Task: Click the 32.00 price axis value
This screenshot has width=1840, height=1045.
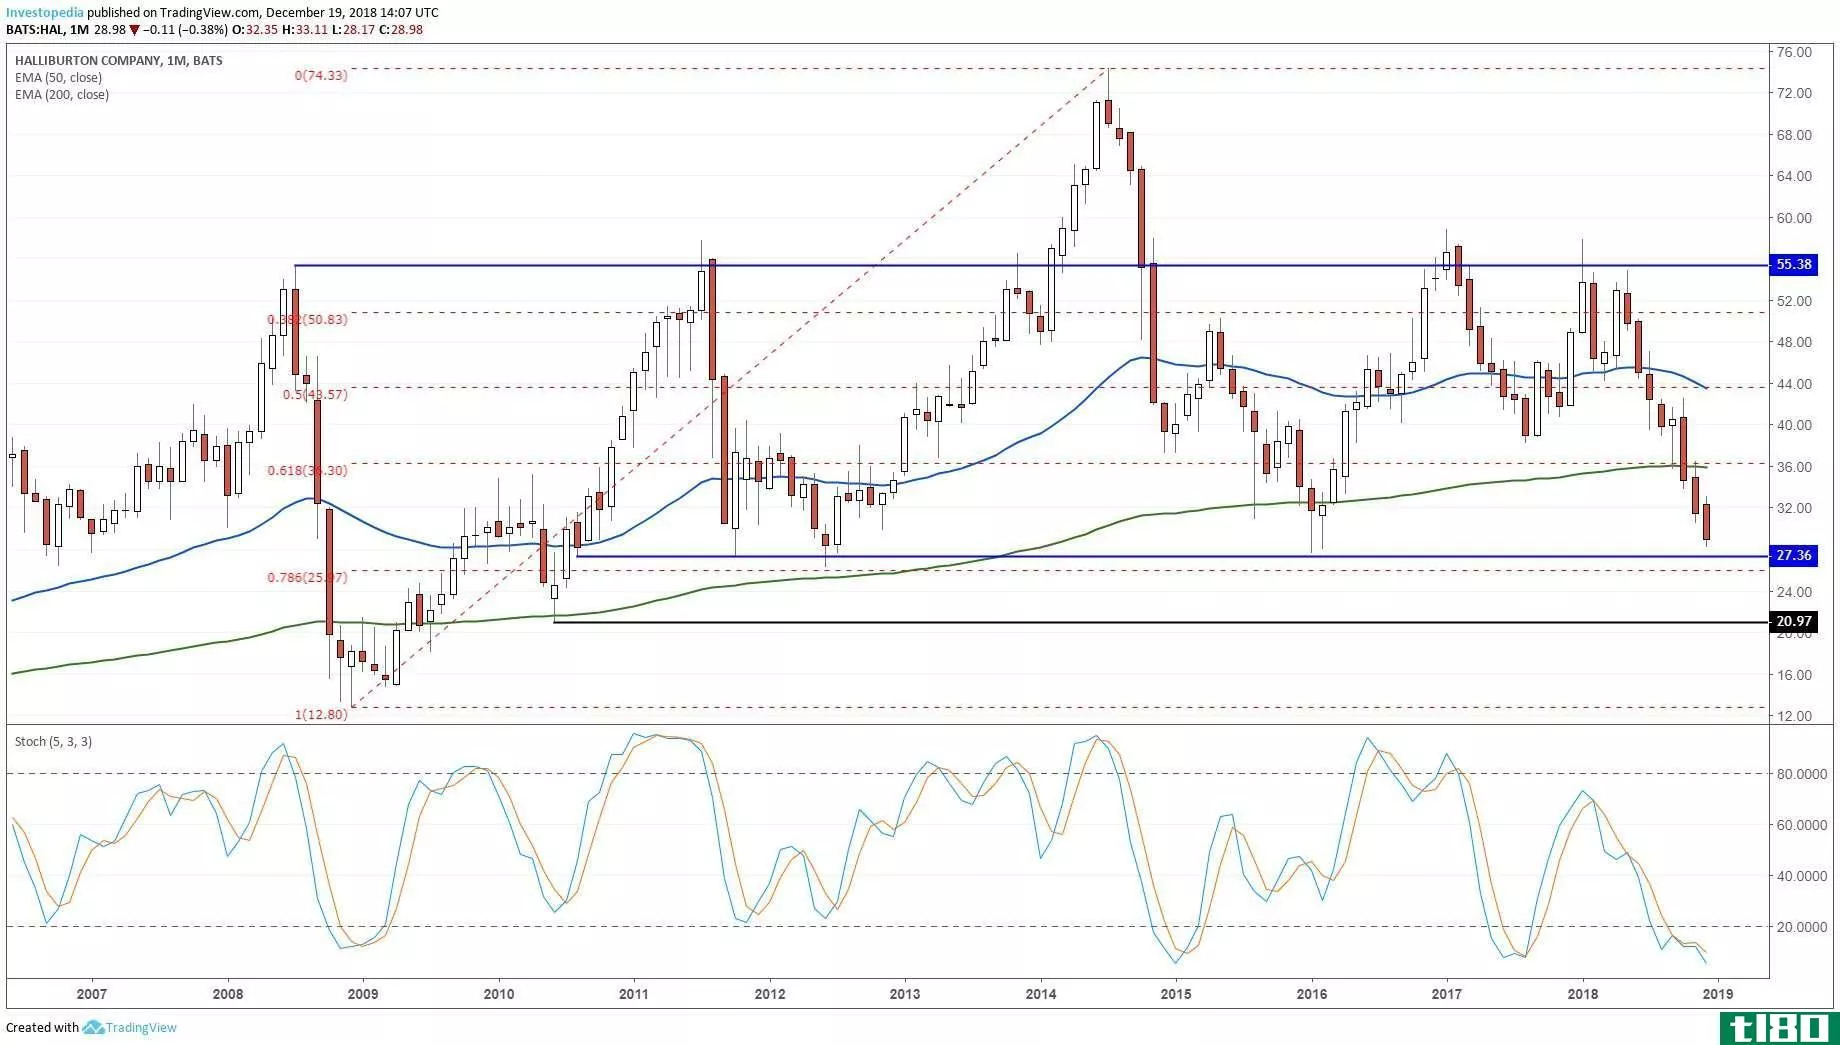Action: (1795, 508)
